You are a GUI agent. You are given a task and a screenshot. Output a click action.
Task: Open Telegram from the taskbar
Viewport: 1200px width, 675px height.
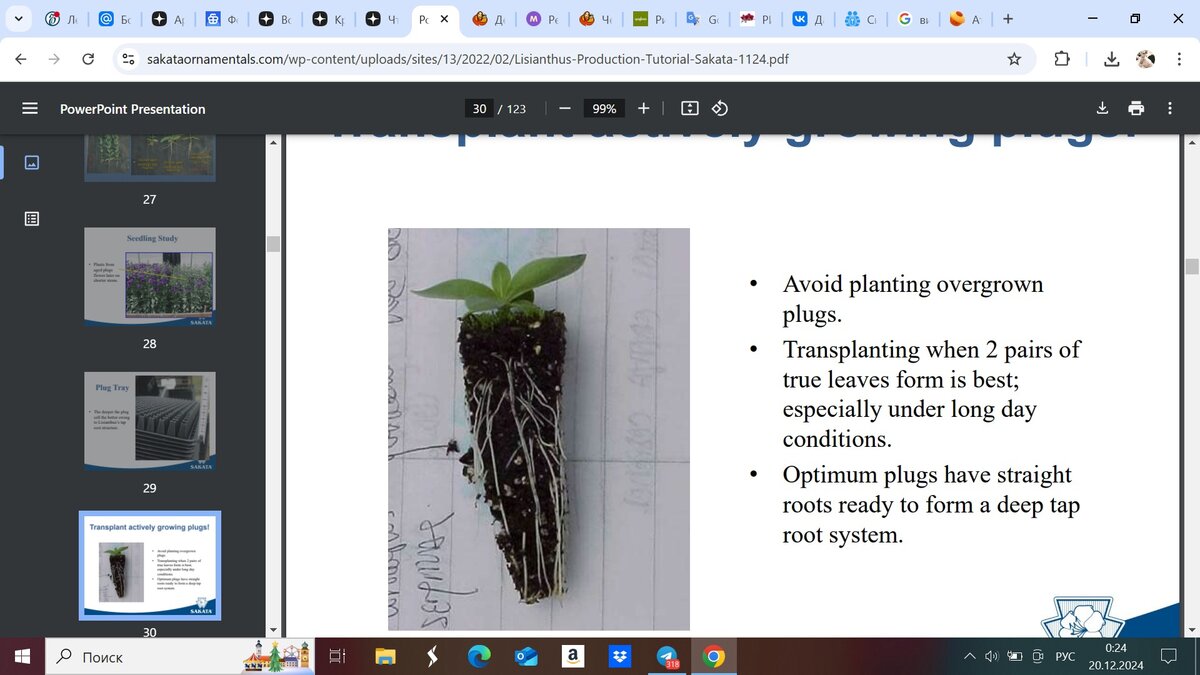coord(667,657)
